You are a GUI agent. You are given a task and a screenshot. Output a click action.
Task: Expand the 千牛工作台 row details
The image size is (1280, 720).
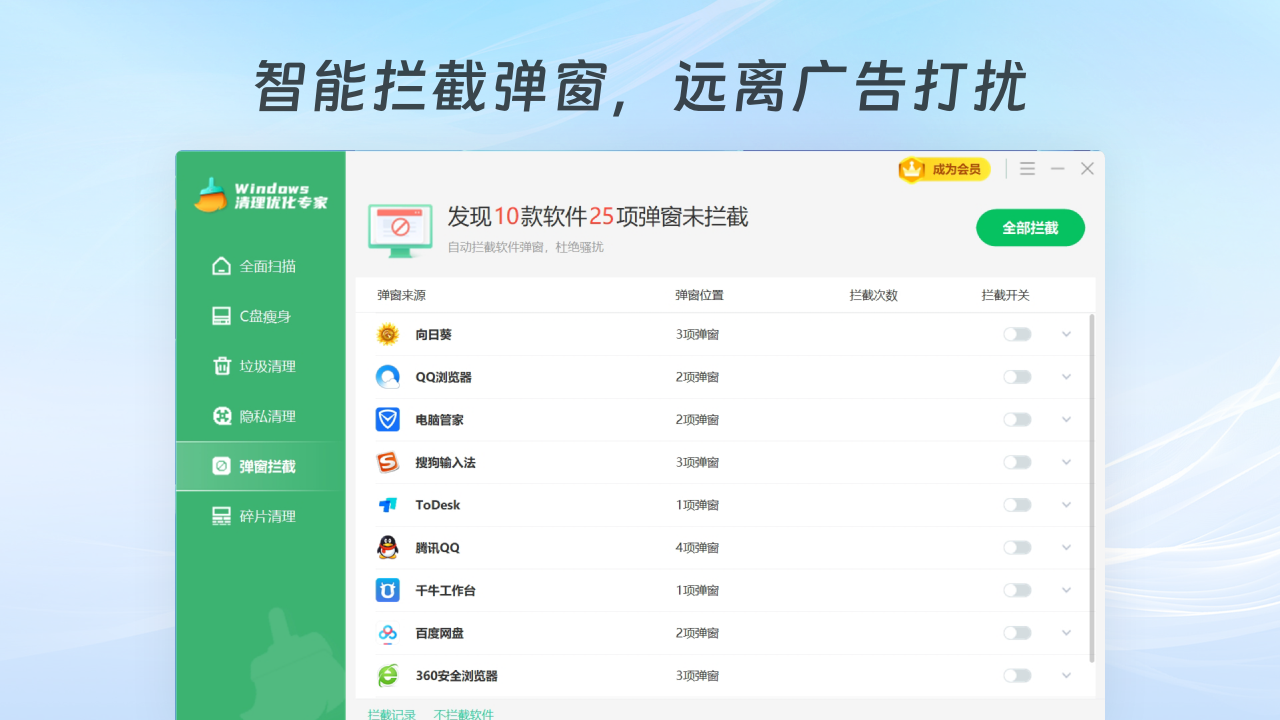click(1066, 590)
